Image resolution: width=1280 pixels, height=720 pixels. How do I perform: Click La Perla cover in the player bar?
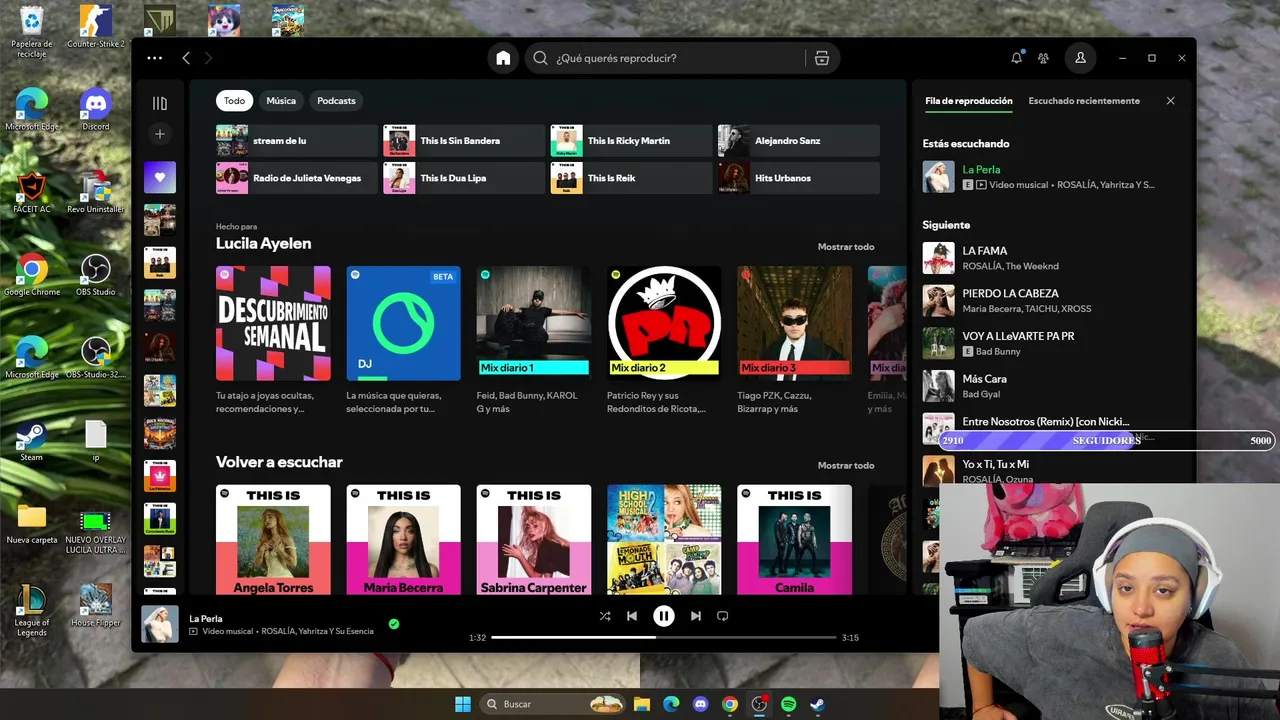160,624
